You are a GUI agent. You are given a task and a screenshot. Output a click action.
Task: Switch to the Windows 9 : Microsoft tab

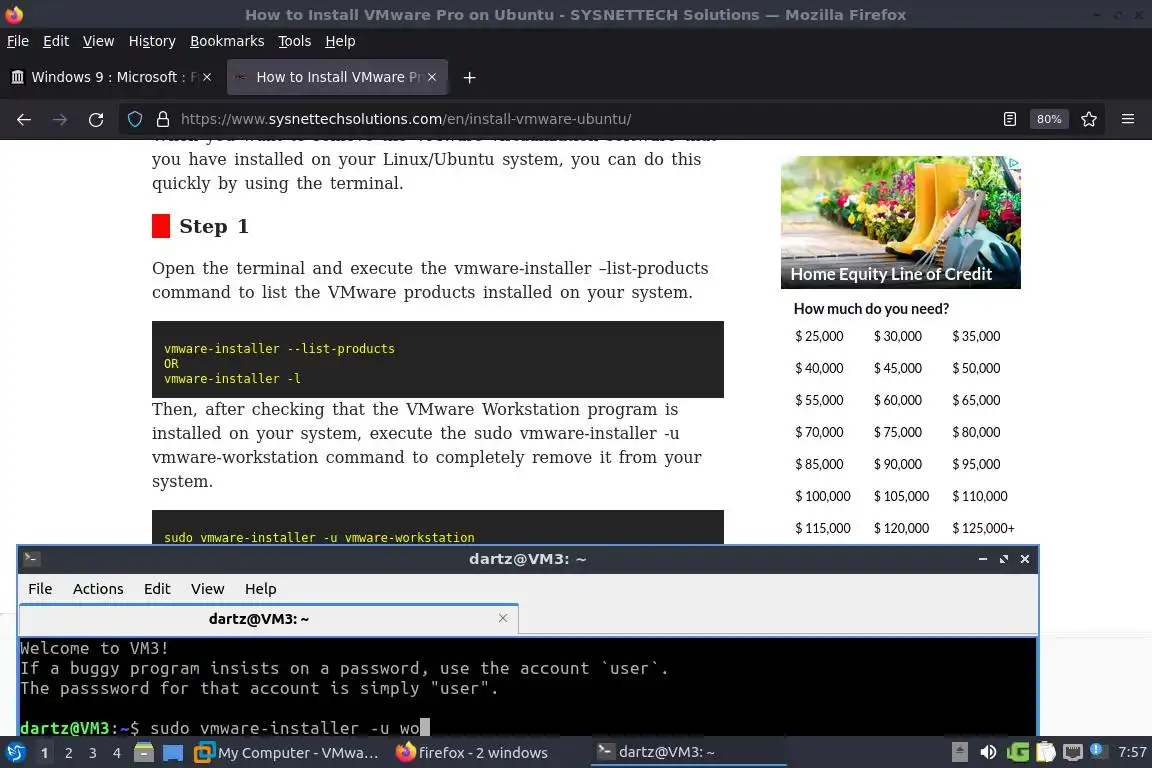[x=110, y=77]
